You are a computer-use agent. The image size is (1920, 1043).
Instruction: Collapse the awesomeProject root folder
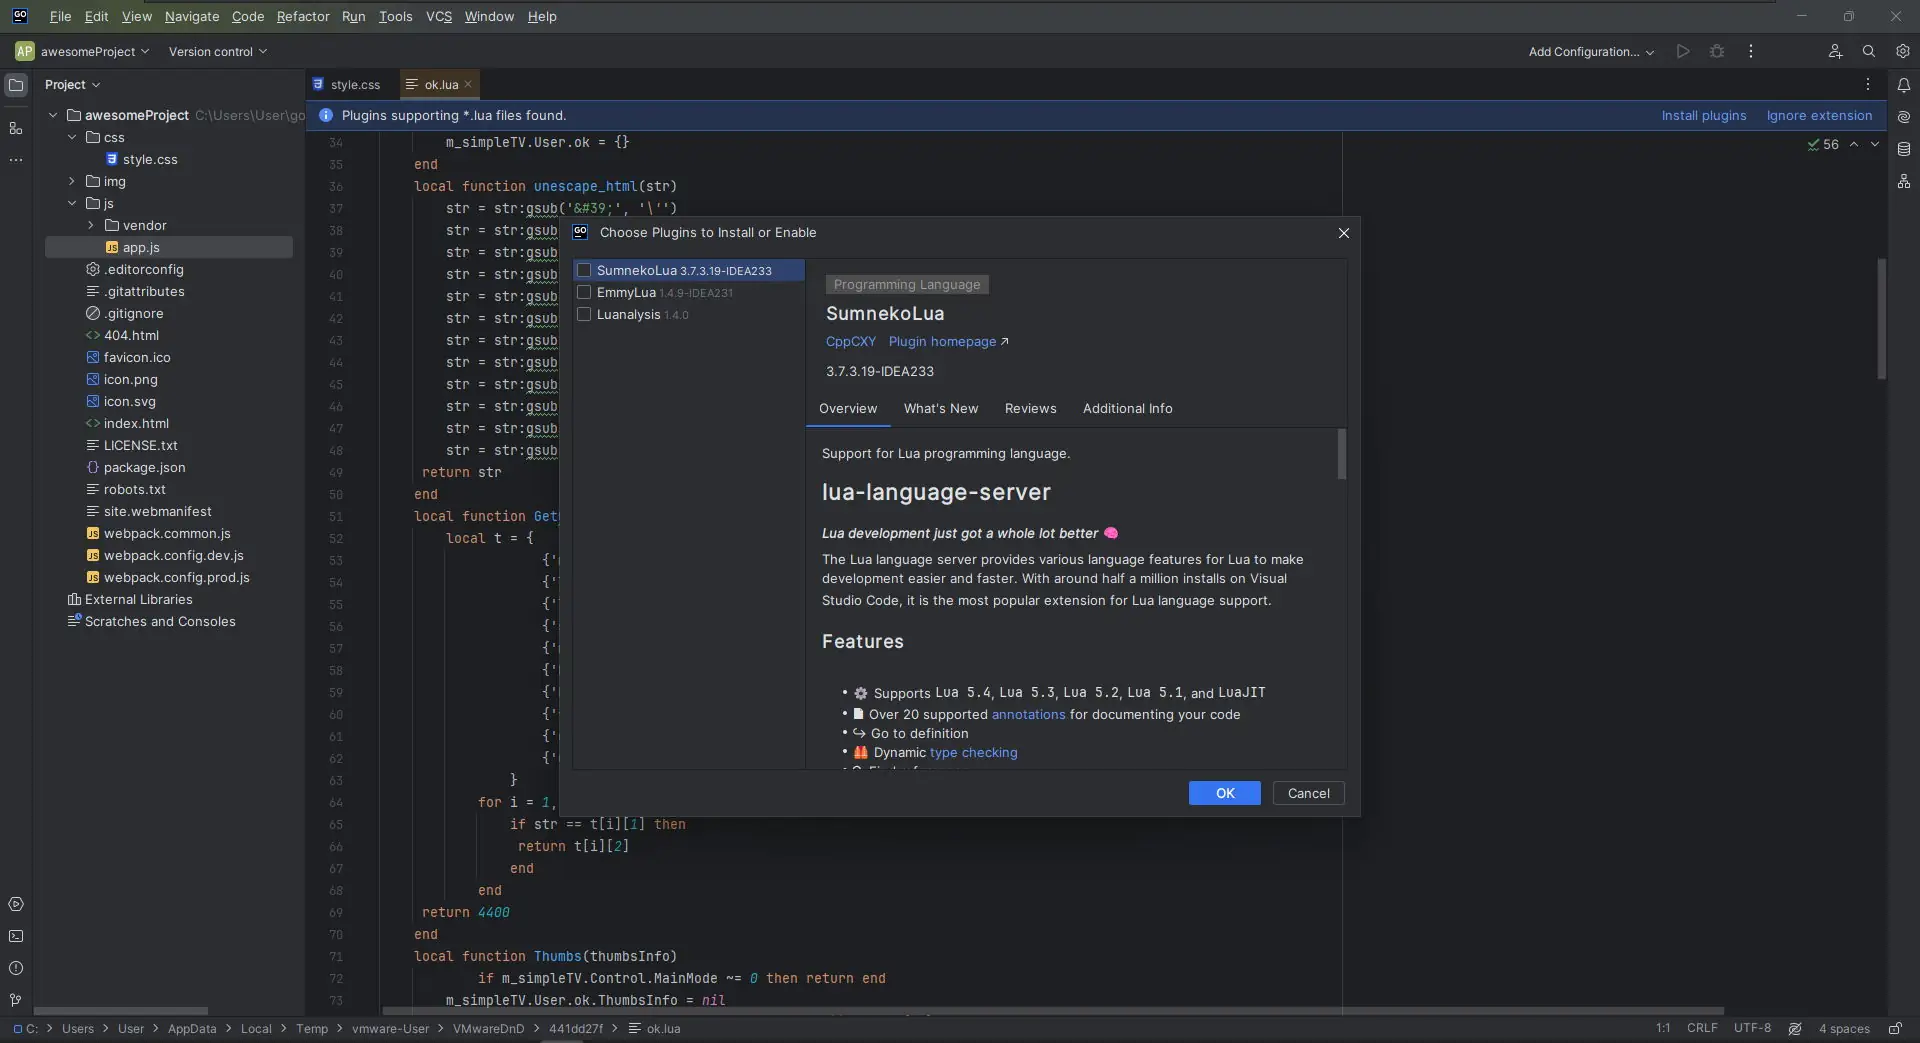(x=53, y=115)
